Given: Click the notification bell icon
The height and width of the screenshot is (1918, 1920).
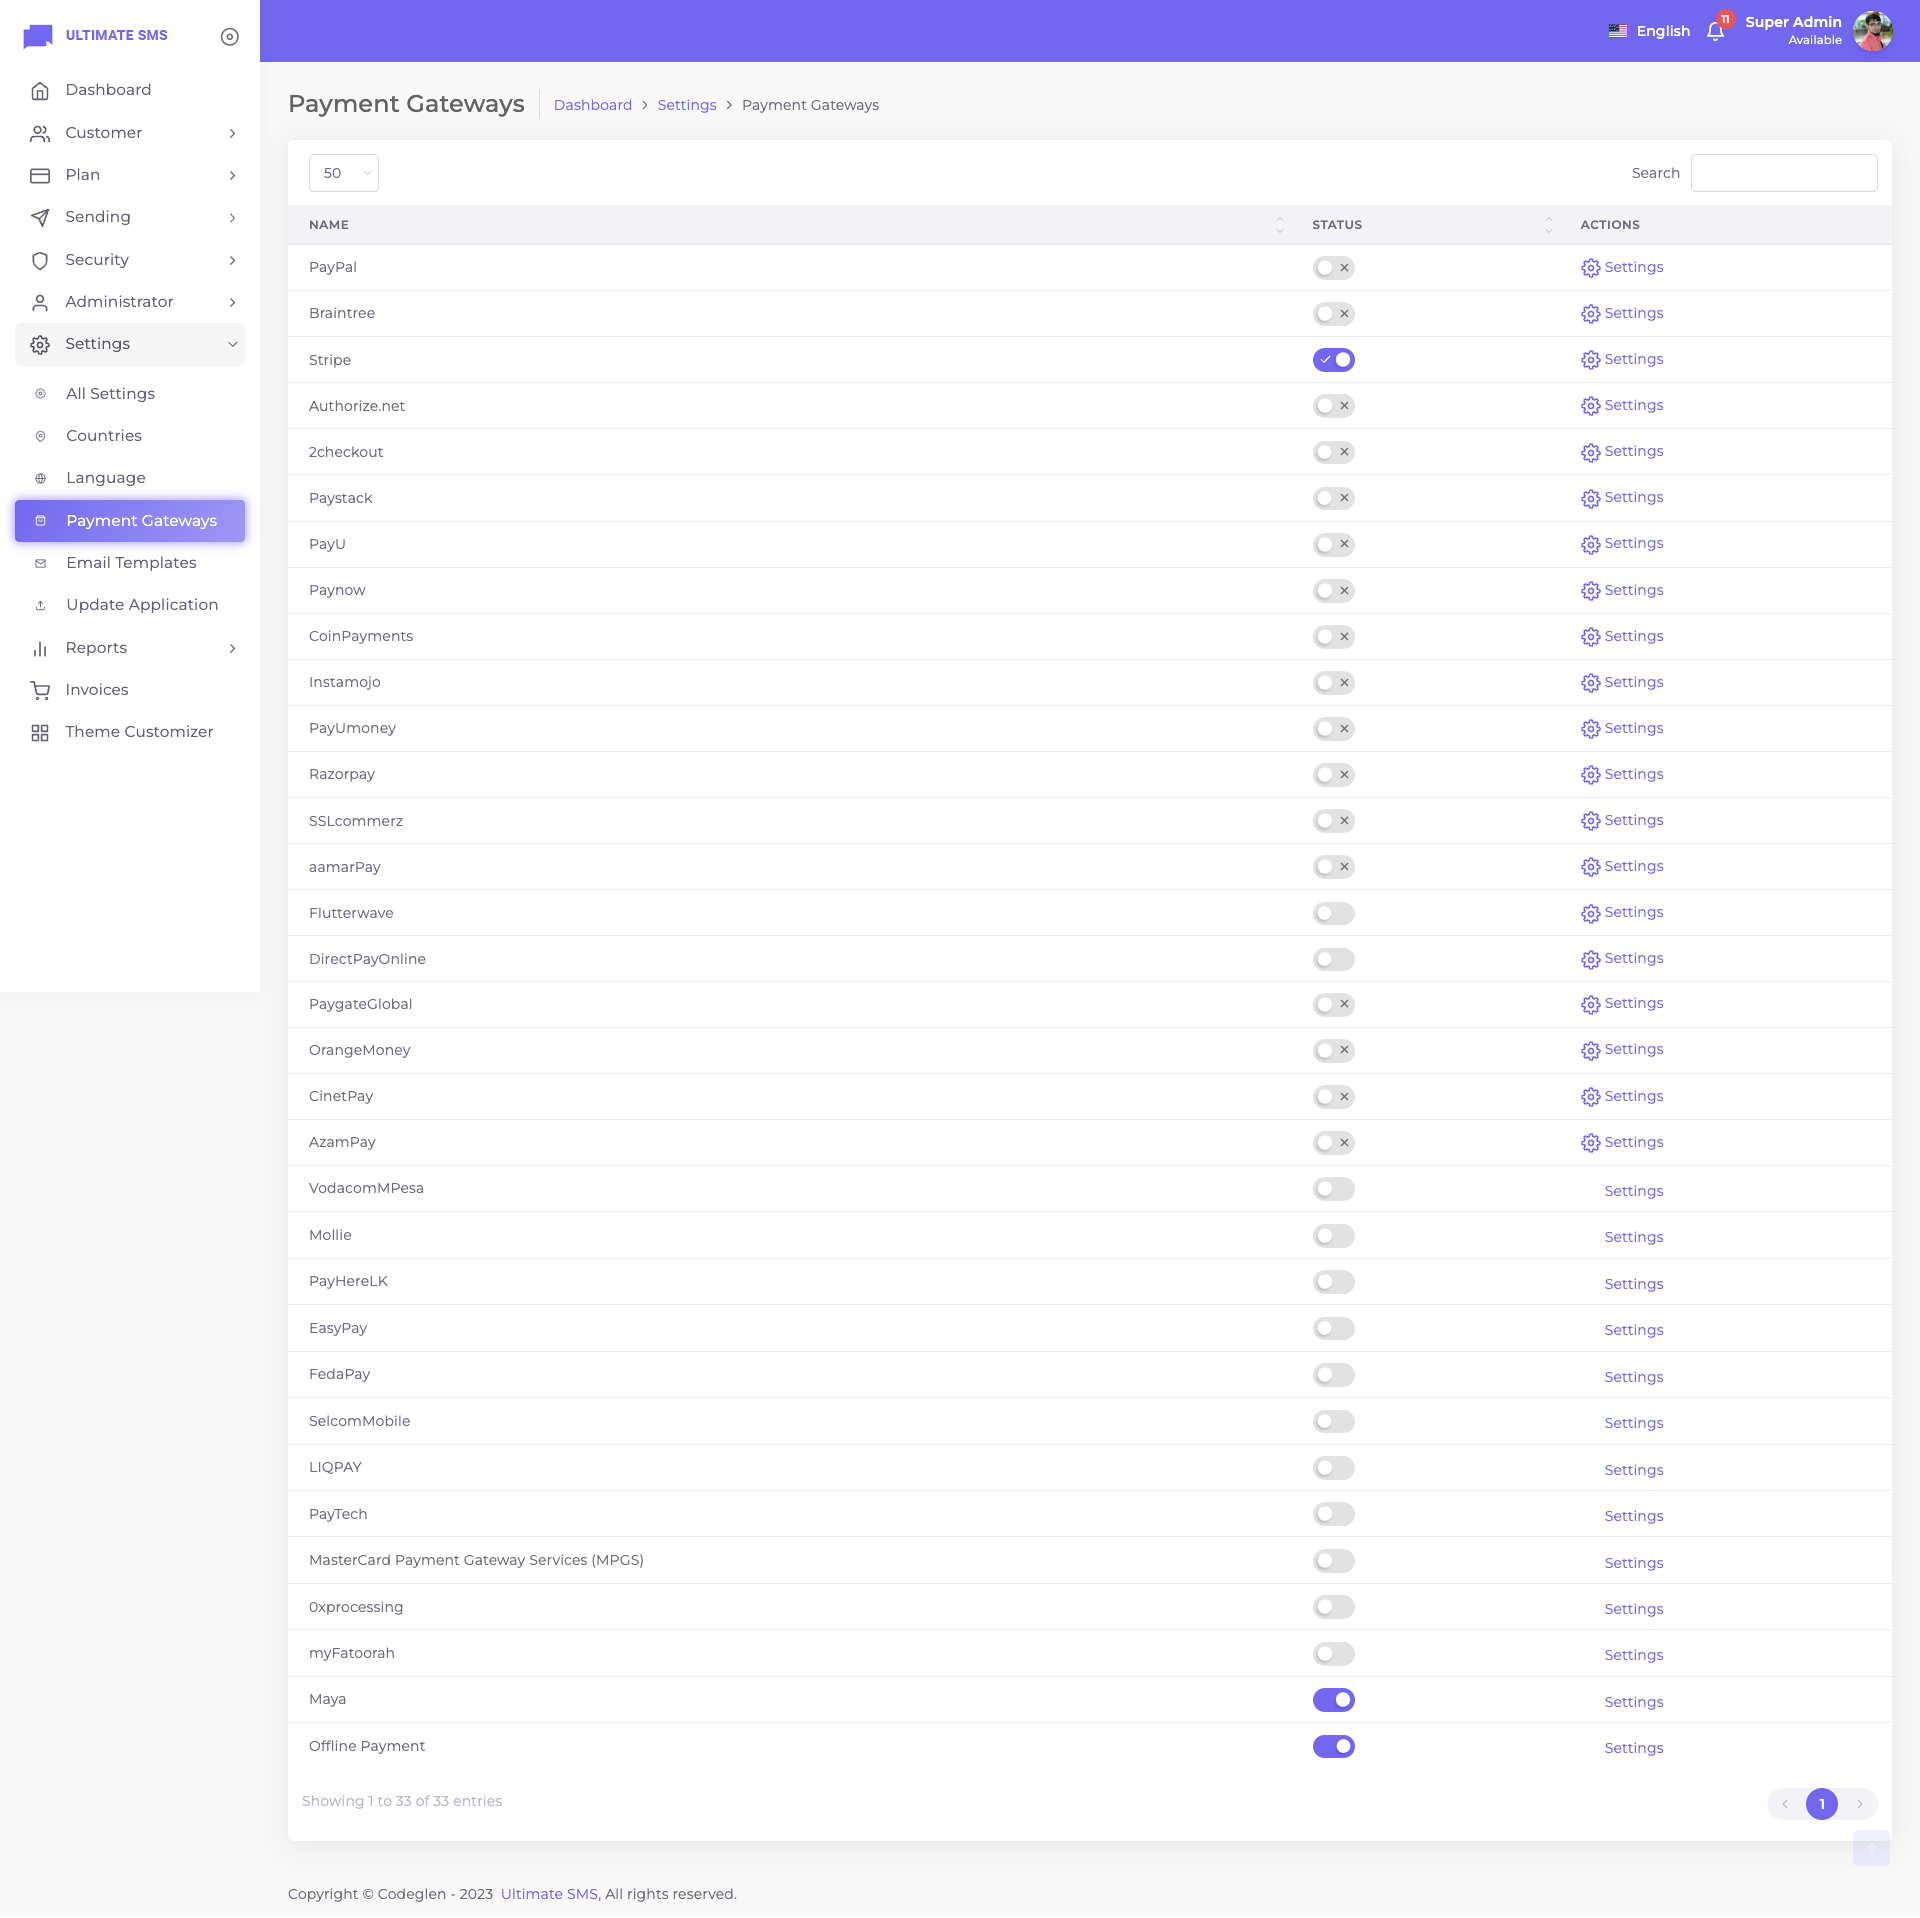Looking at the screenshot, I should pos(1715,31).
